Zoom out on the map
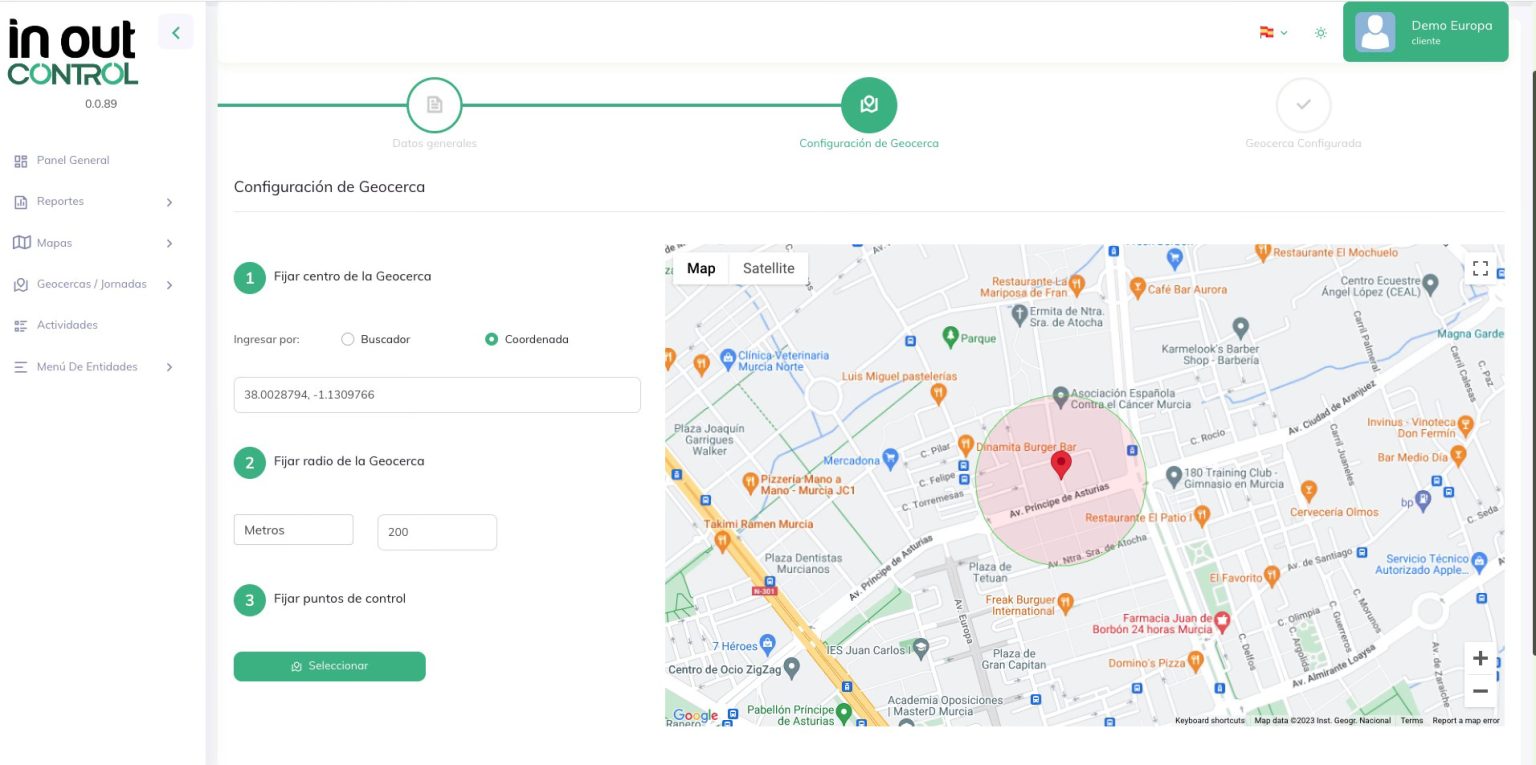 point(1480,691)
